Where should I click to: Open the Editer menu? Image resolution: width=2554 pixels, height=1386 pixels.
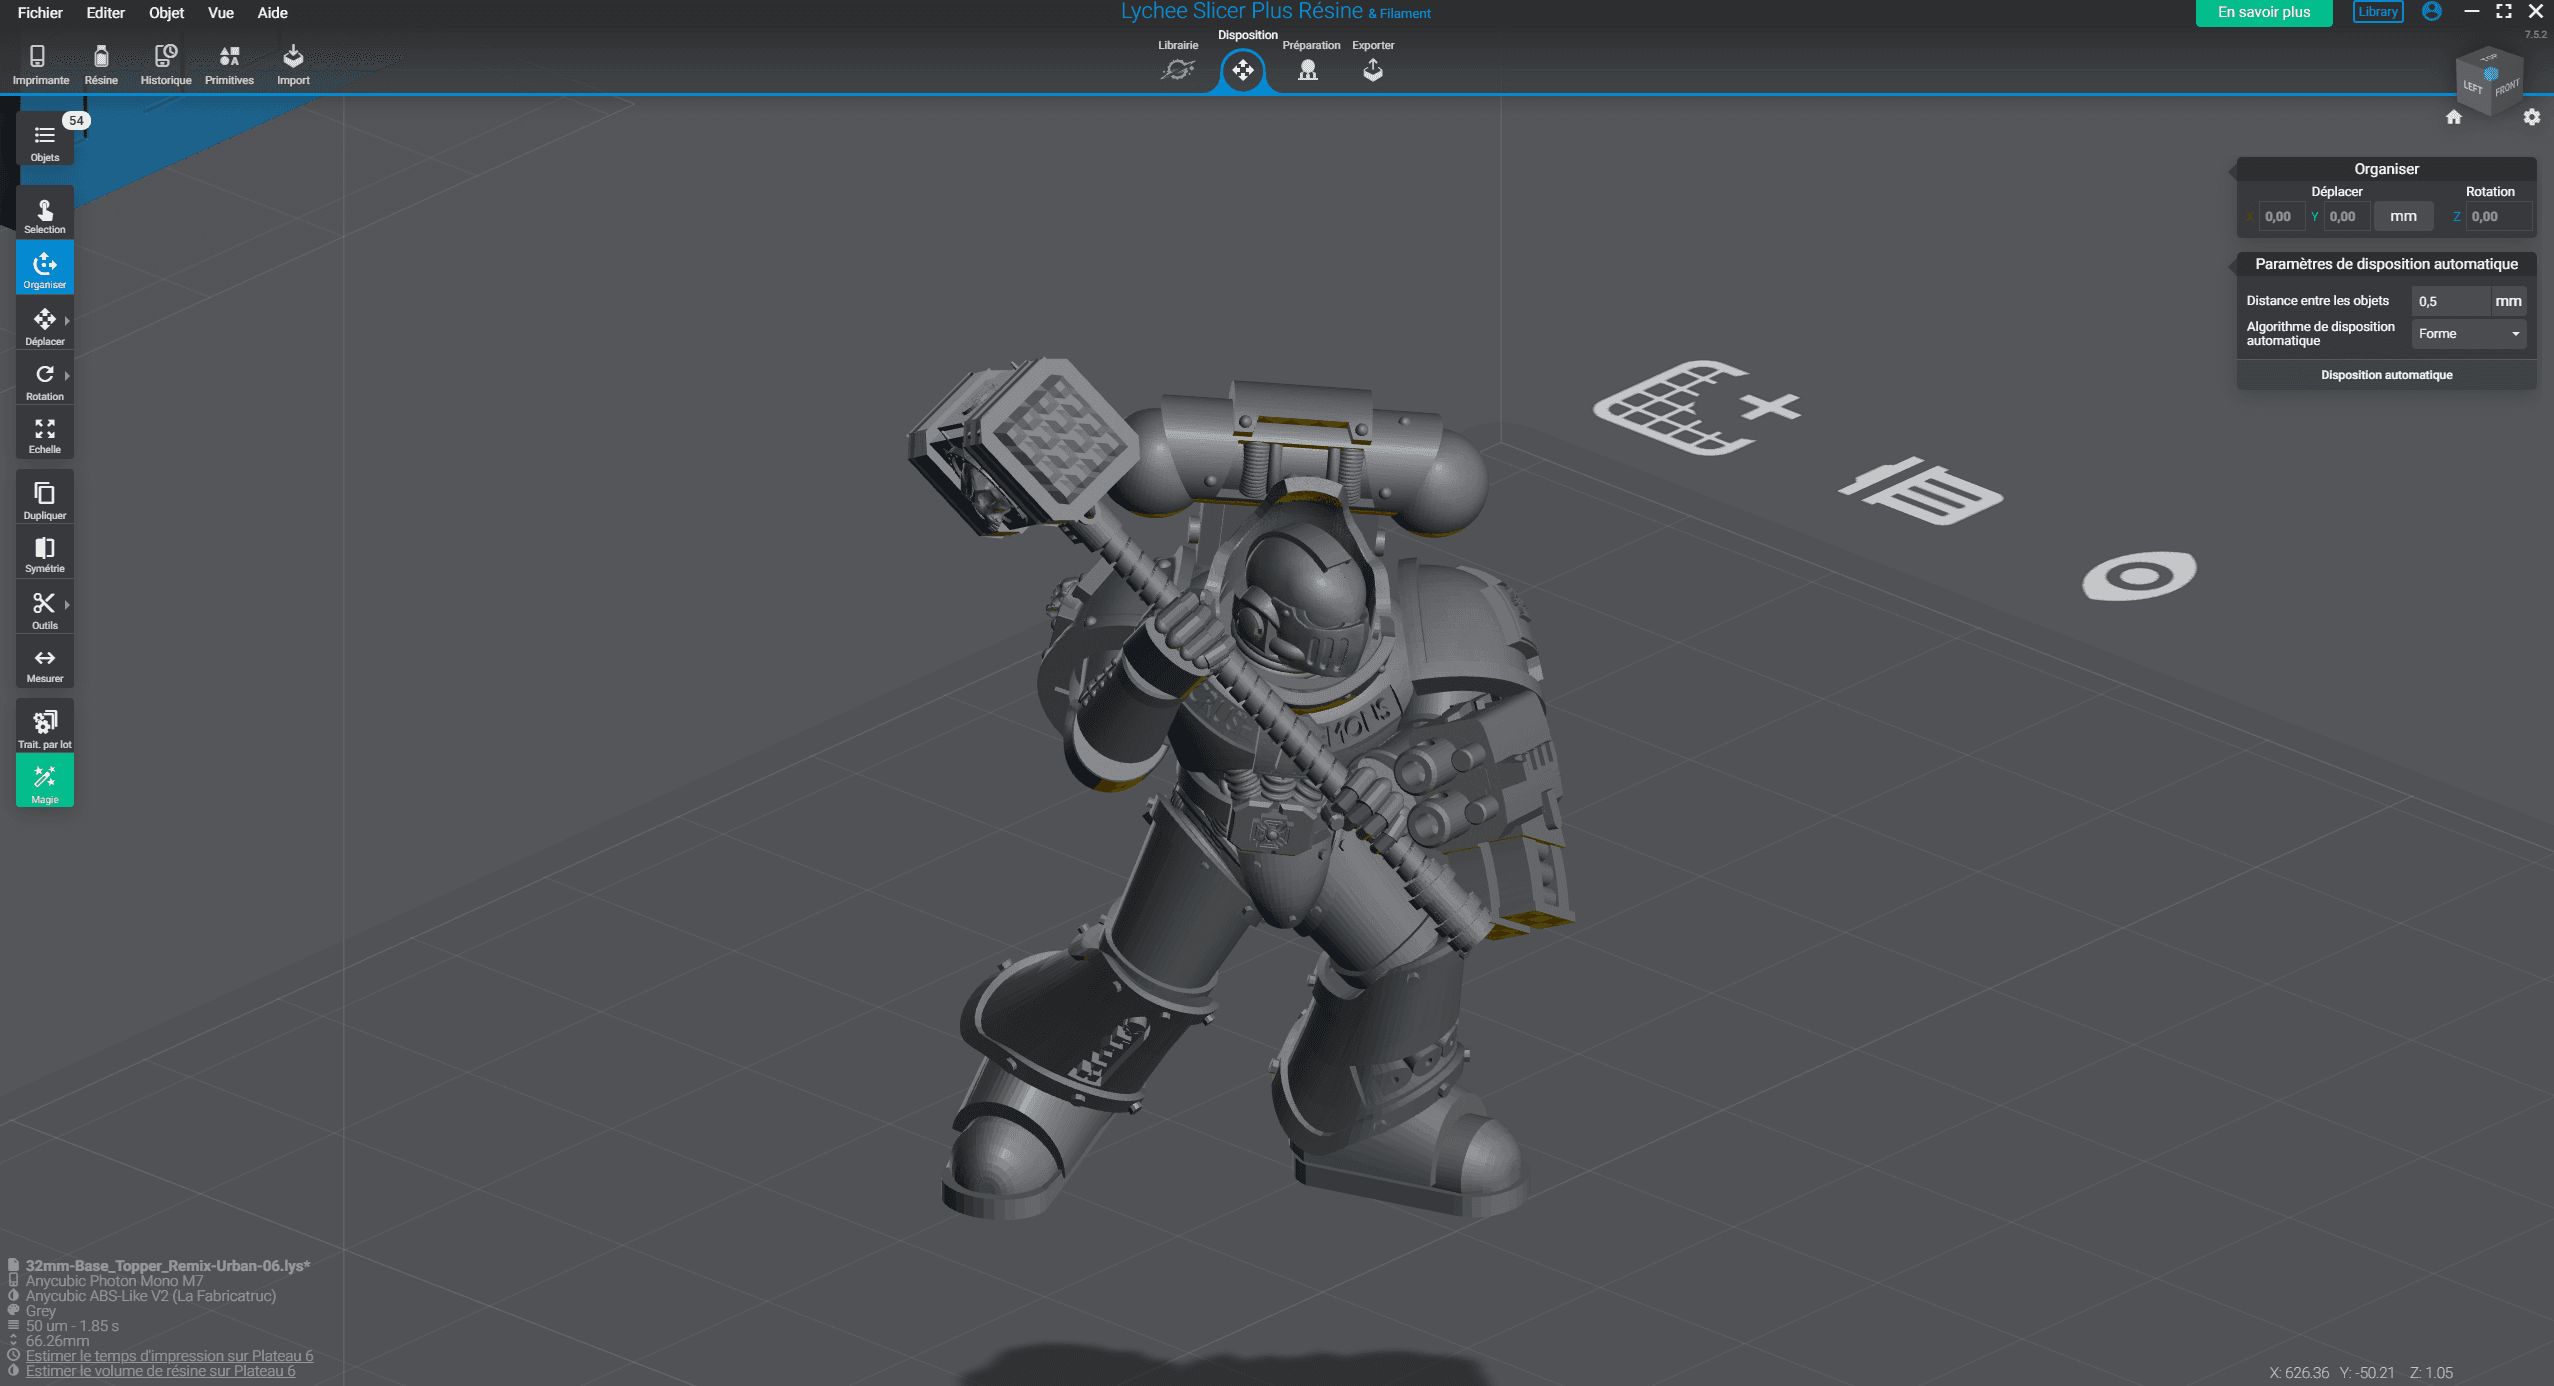pyautogui.click(x=105, y=13)
